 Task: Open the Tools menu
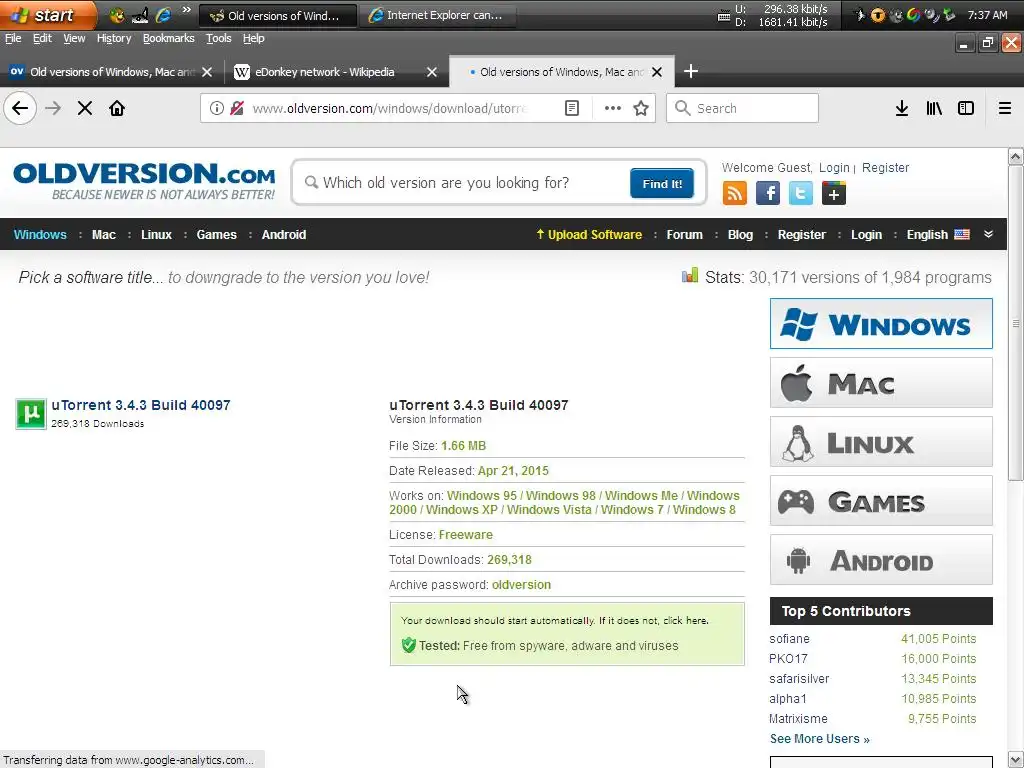click(x=219, y=38)
